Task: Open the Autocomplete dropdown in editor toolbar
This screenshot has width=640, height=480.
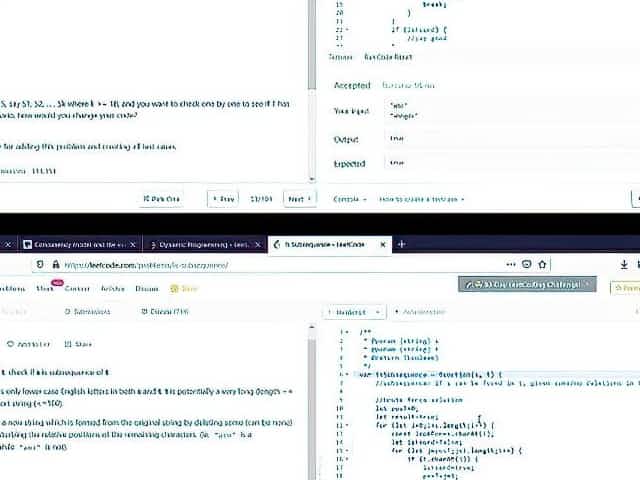Action: click(x=422, y=312)
